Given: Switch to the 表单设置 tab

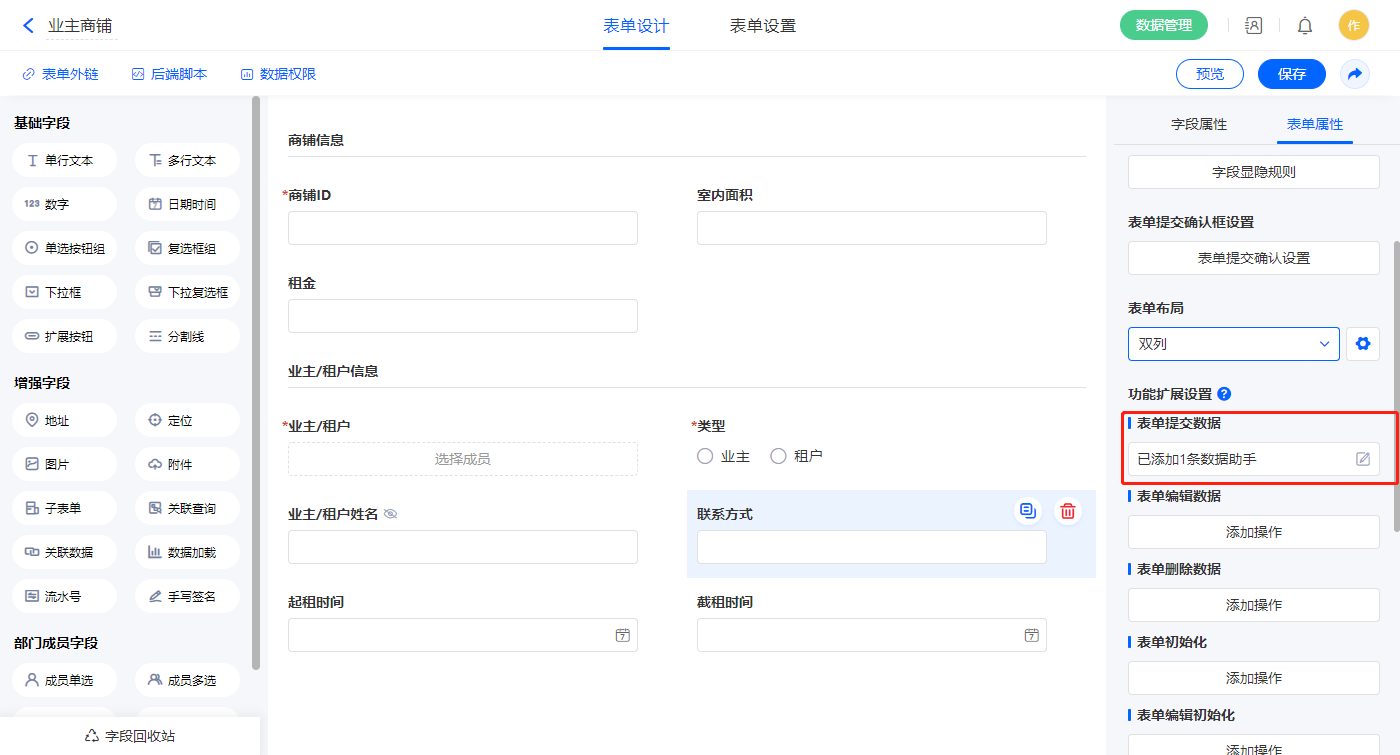Looking at the screenshot, I should click(762, 26).
